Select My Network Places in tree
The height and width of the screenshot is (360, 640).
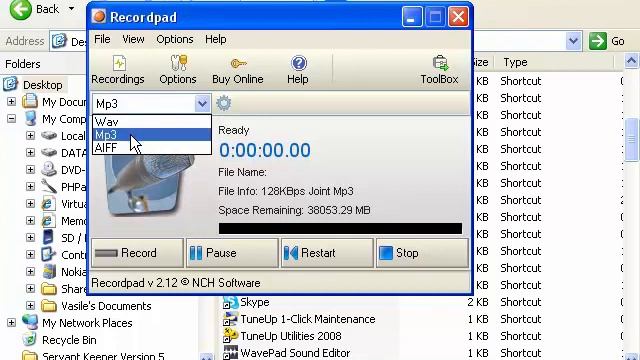tap(87, 323)
